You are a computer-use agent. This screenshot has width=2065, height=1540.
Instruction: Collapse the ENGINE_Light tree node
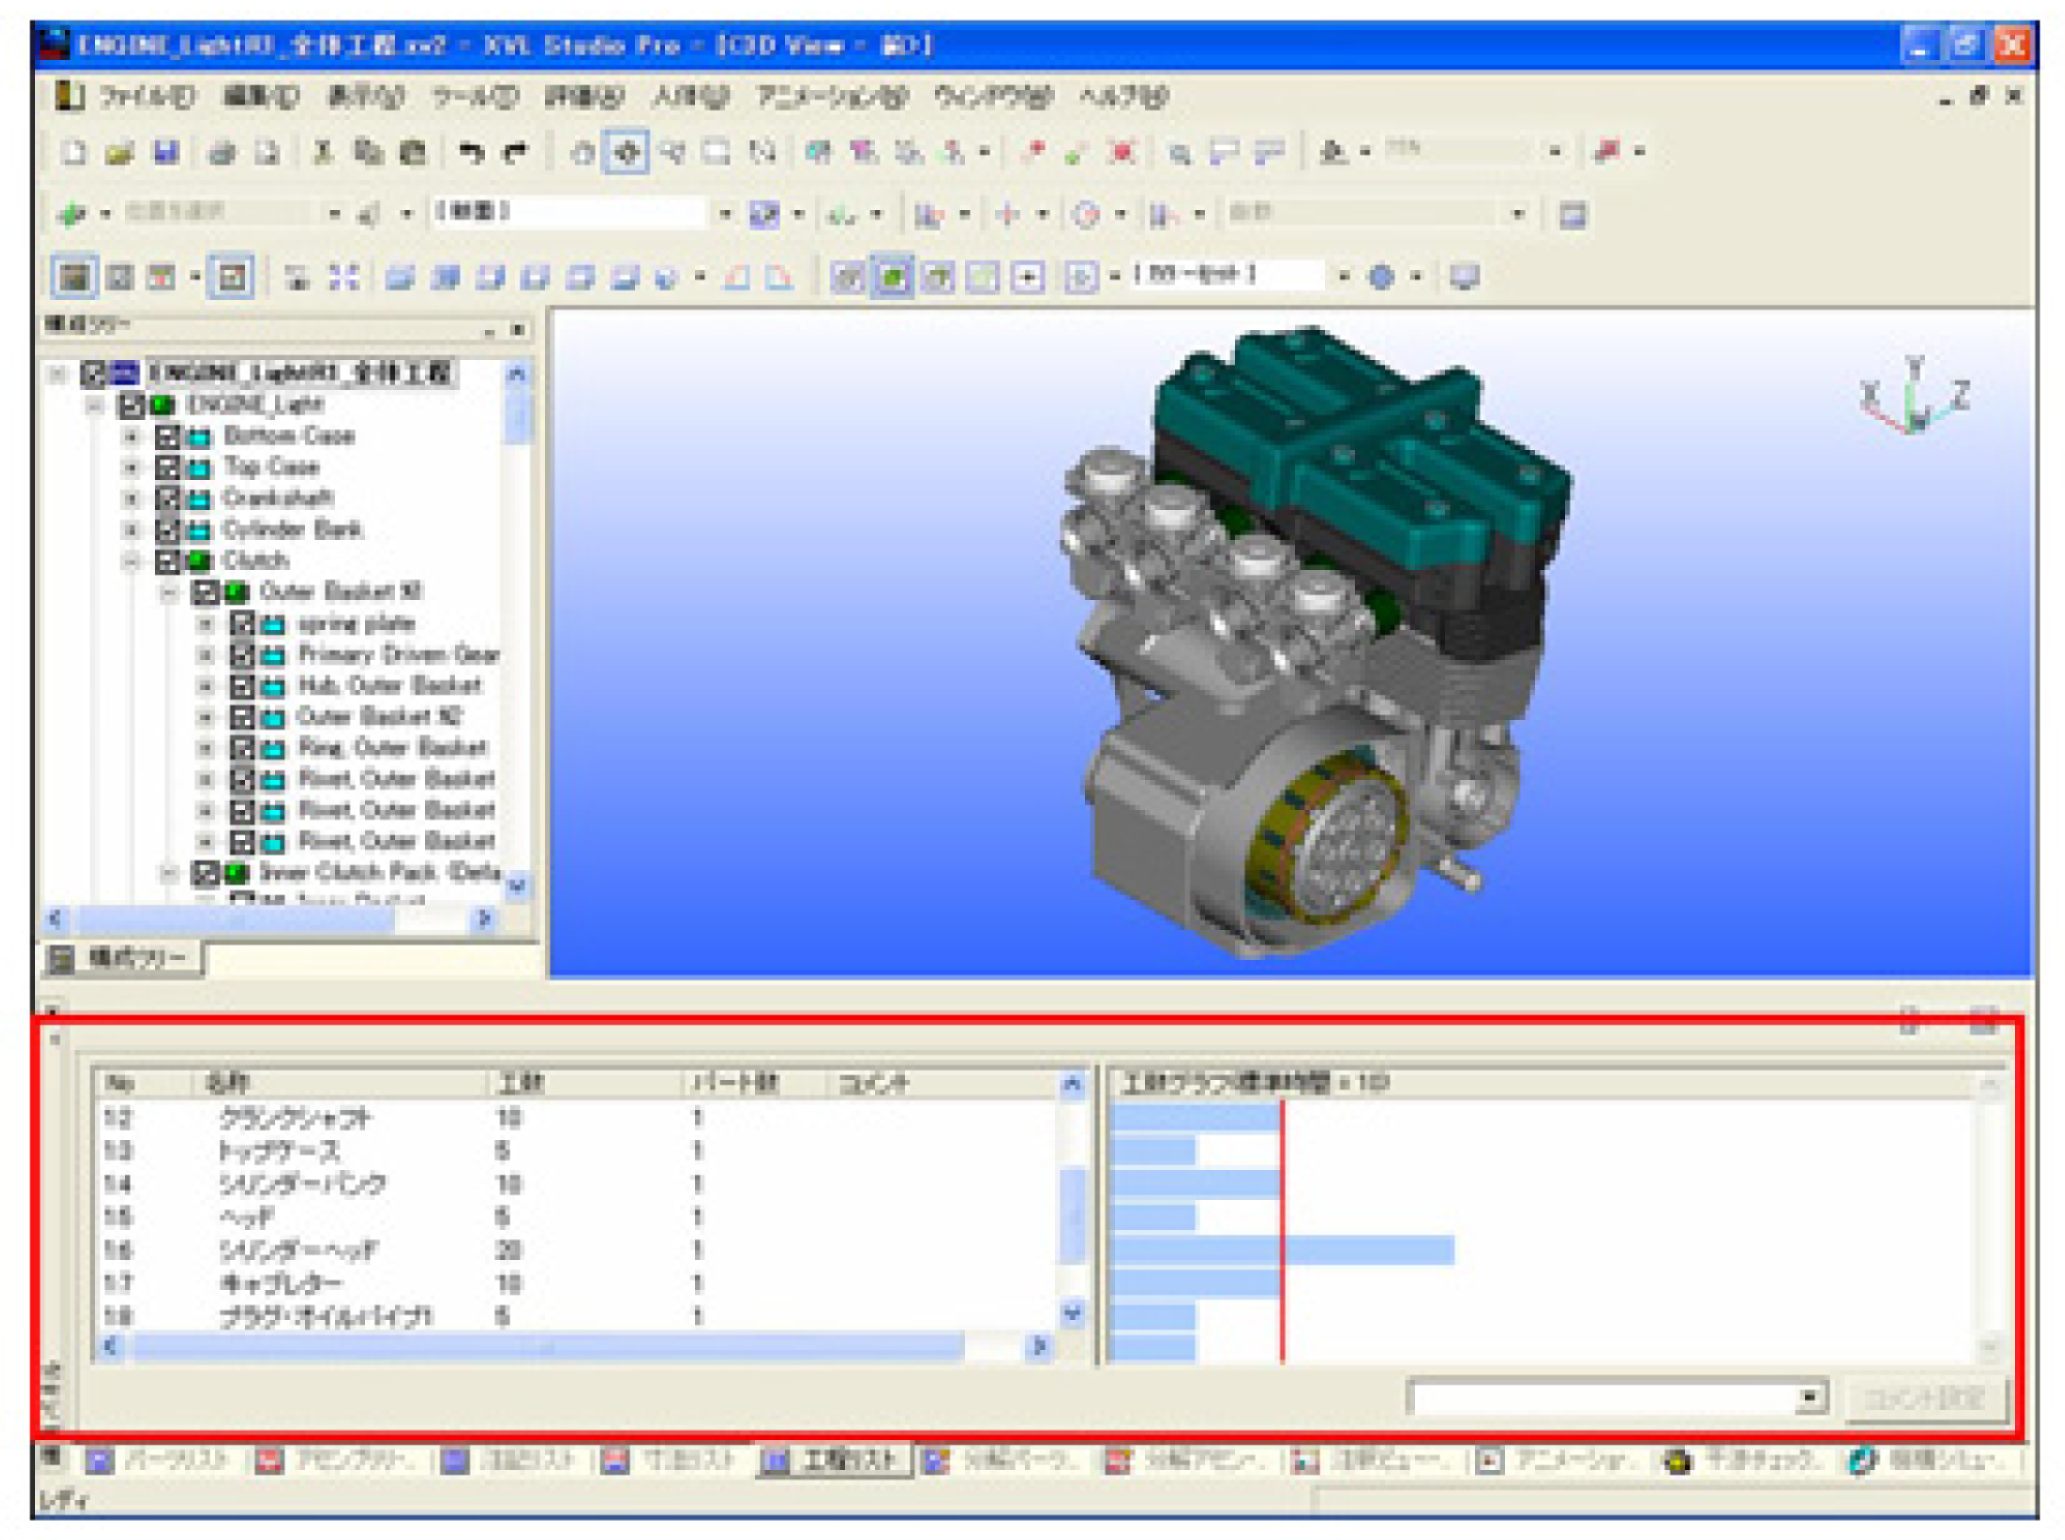click(x=95, y=406)
